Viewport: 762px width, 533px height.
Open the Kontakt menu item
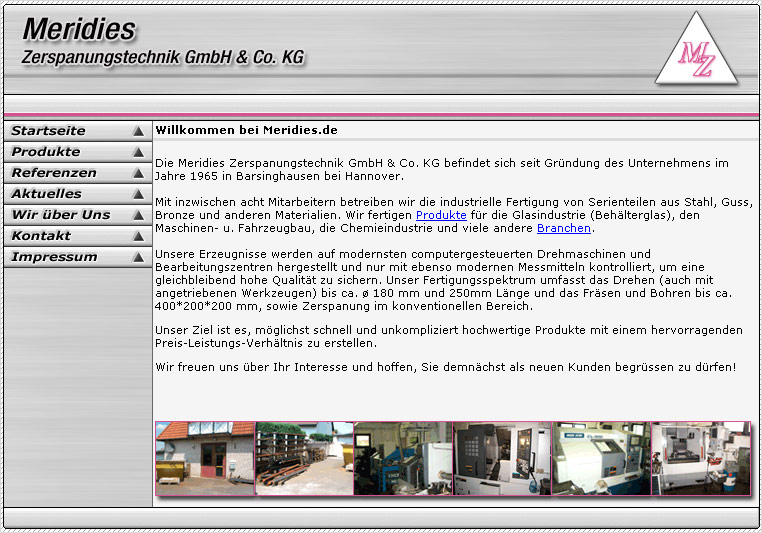(x=78, y=236)
